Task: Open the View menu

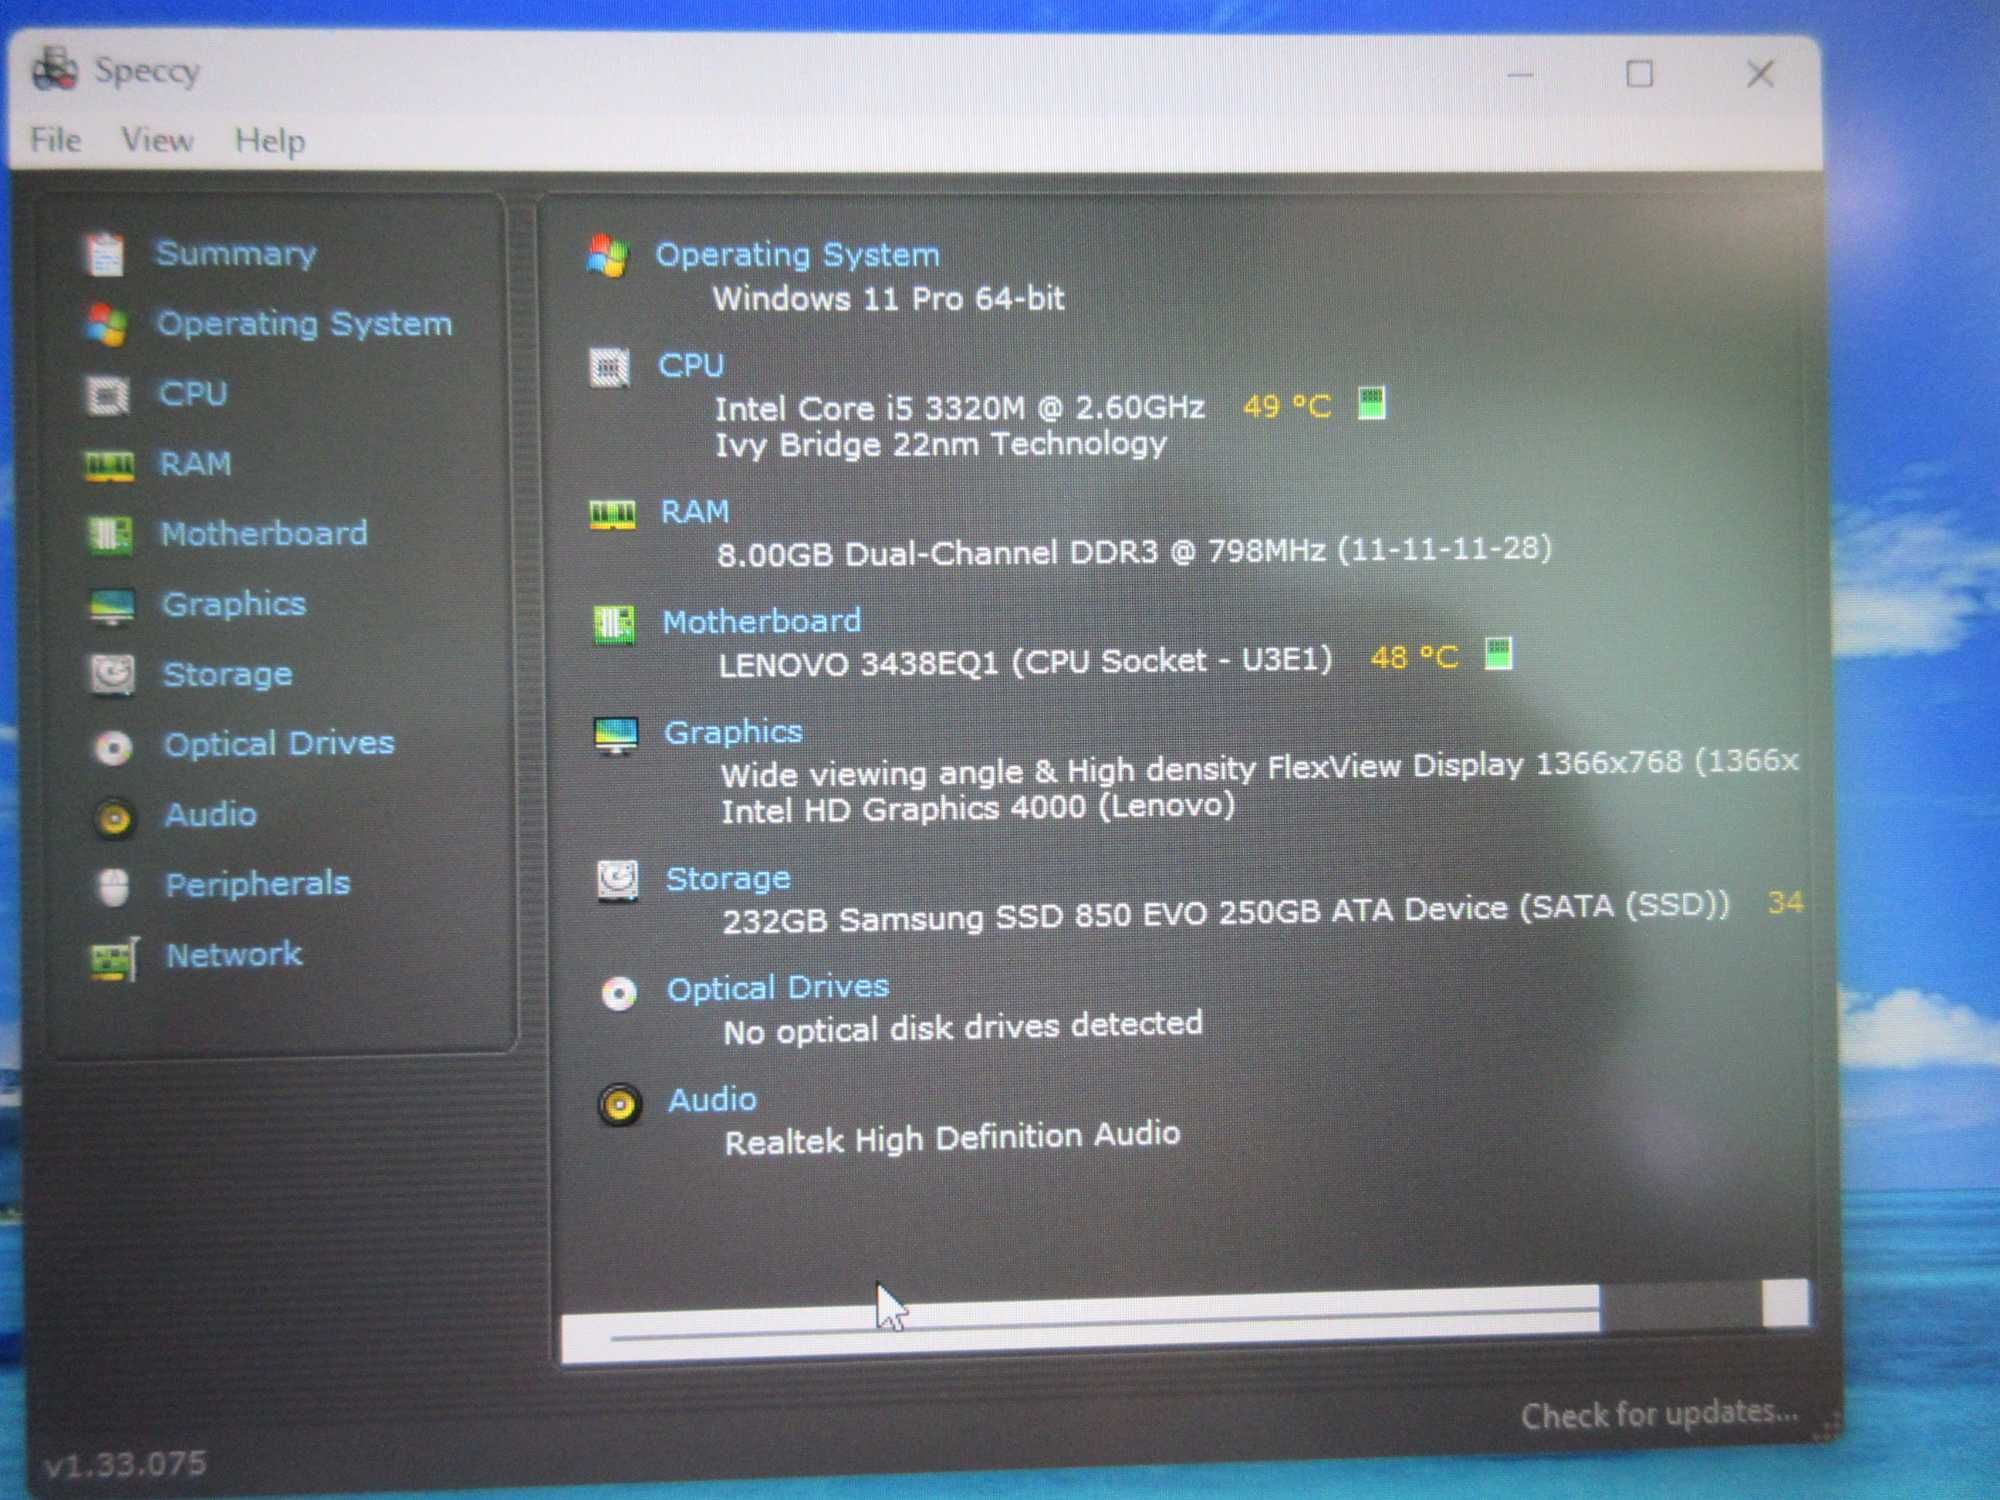Action: 157,139
